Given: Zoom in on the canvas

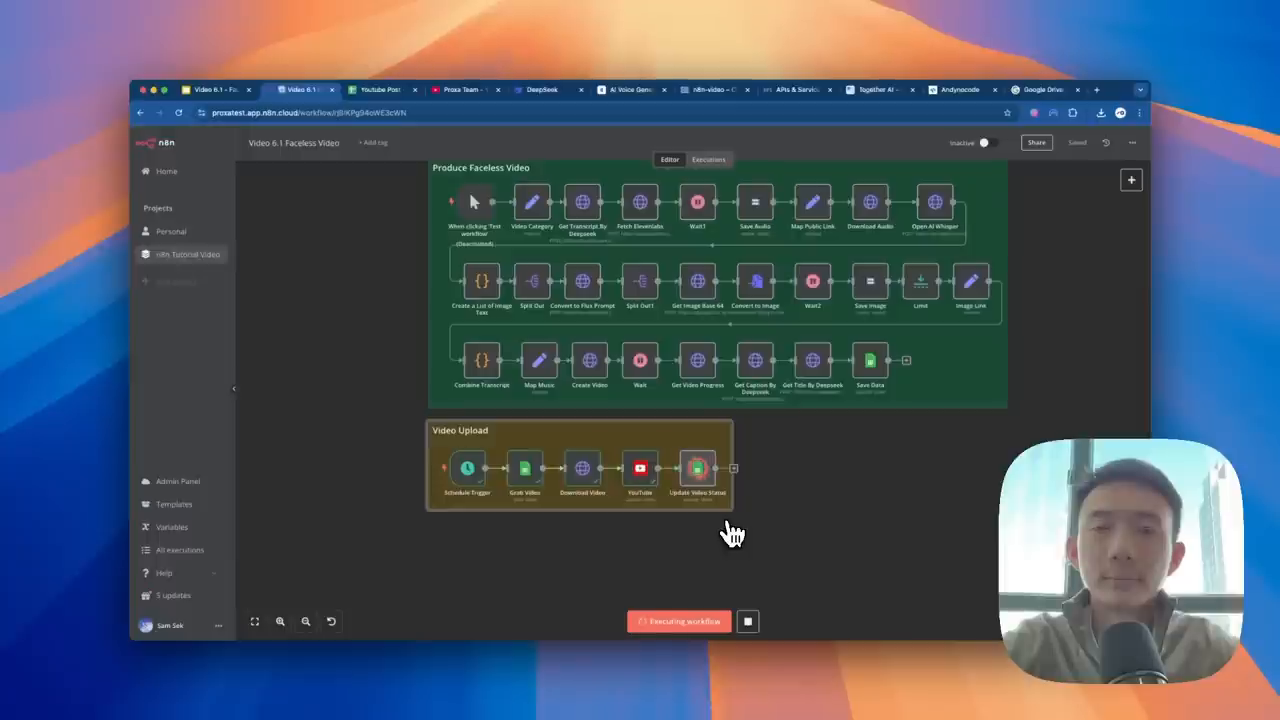Looking at the screenshot, I should click(x=280, y=621).
